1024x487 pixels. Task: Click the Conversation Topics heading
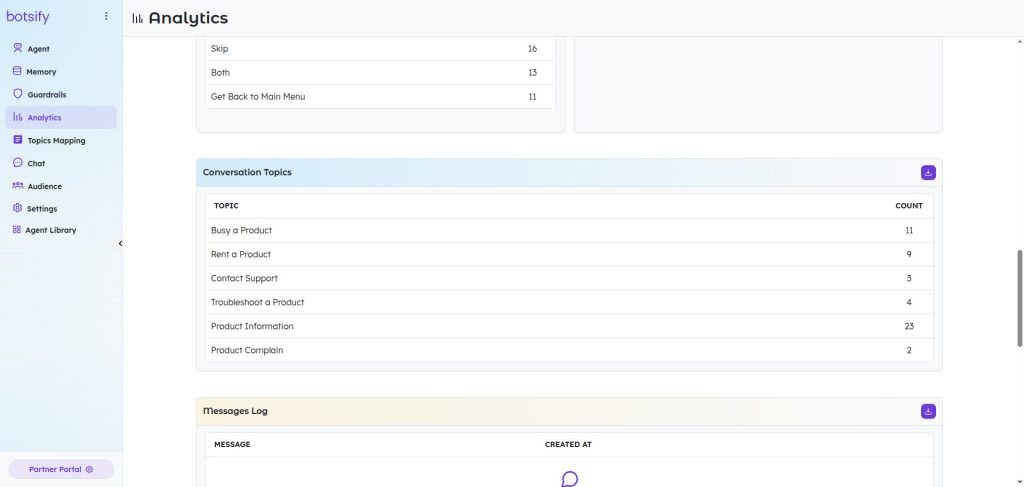247,172
